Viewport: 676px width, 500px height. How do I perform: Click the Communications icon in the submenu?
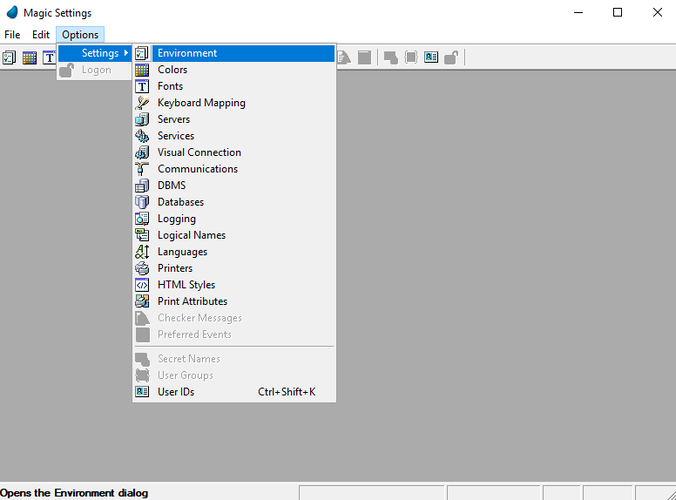(142, 169)
